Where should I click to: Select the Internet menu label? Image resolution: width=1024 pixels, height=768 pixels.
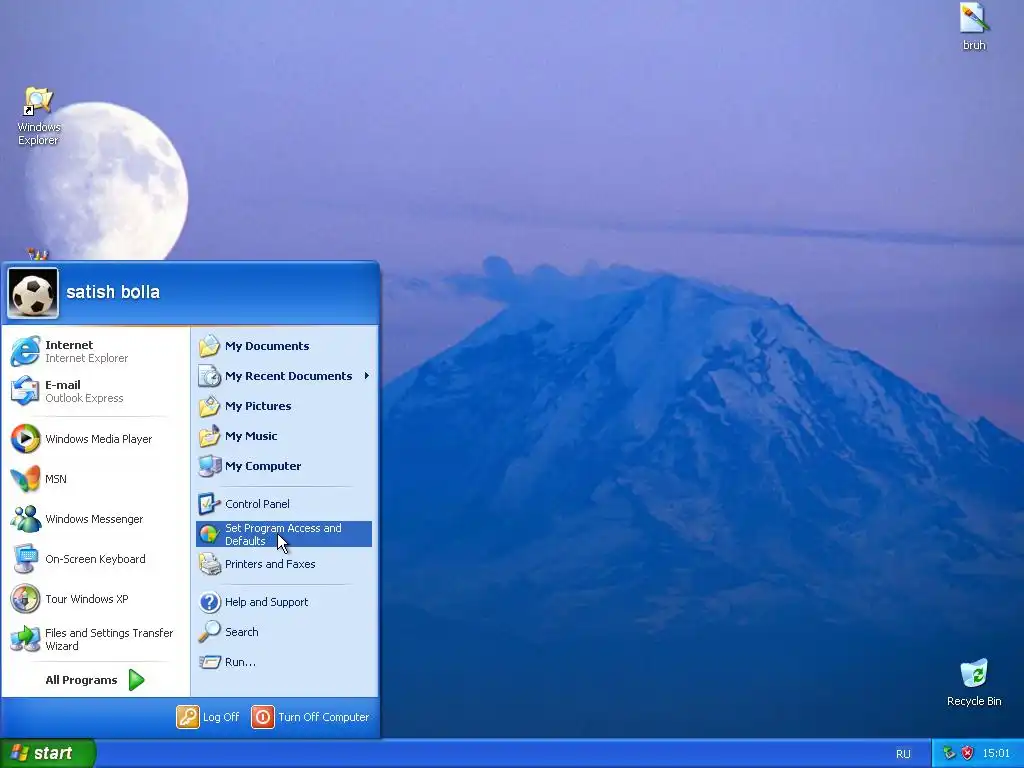[69, 345]
